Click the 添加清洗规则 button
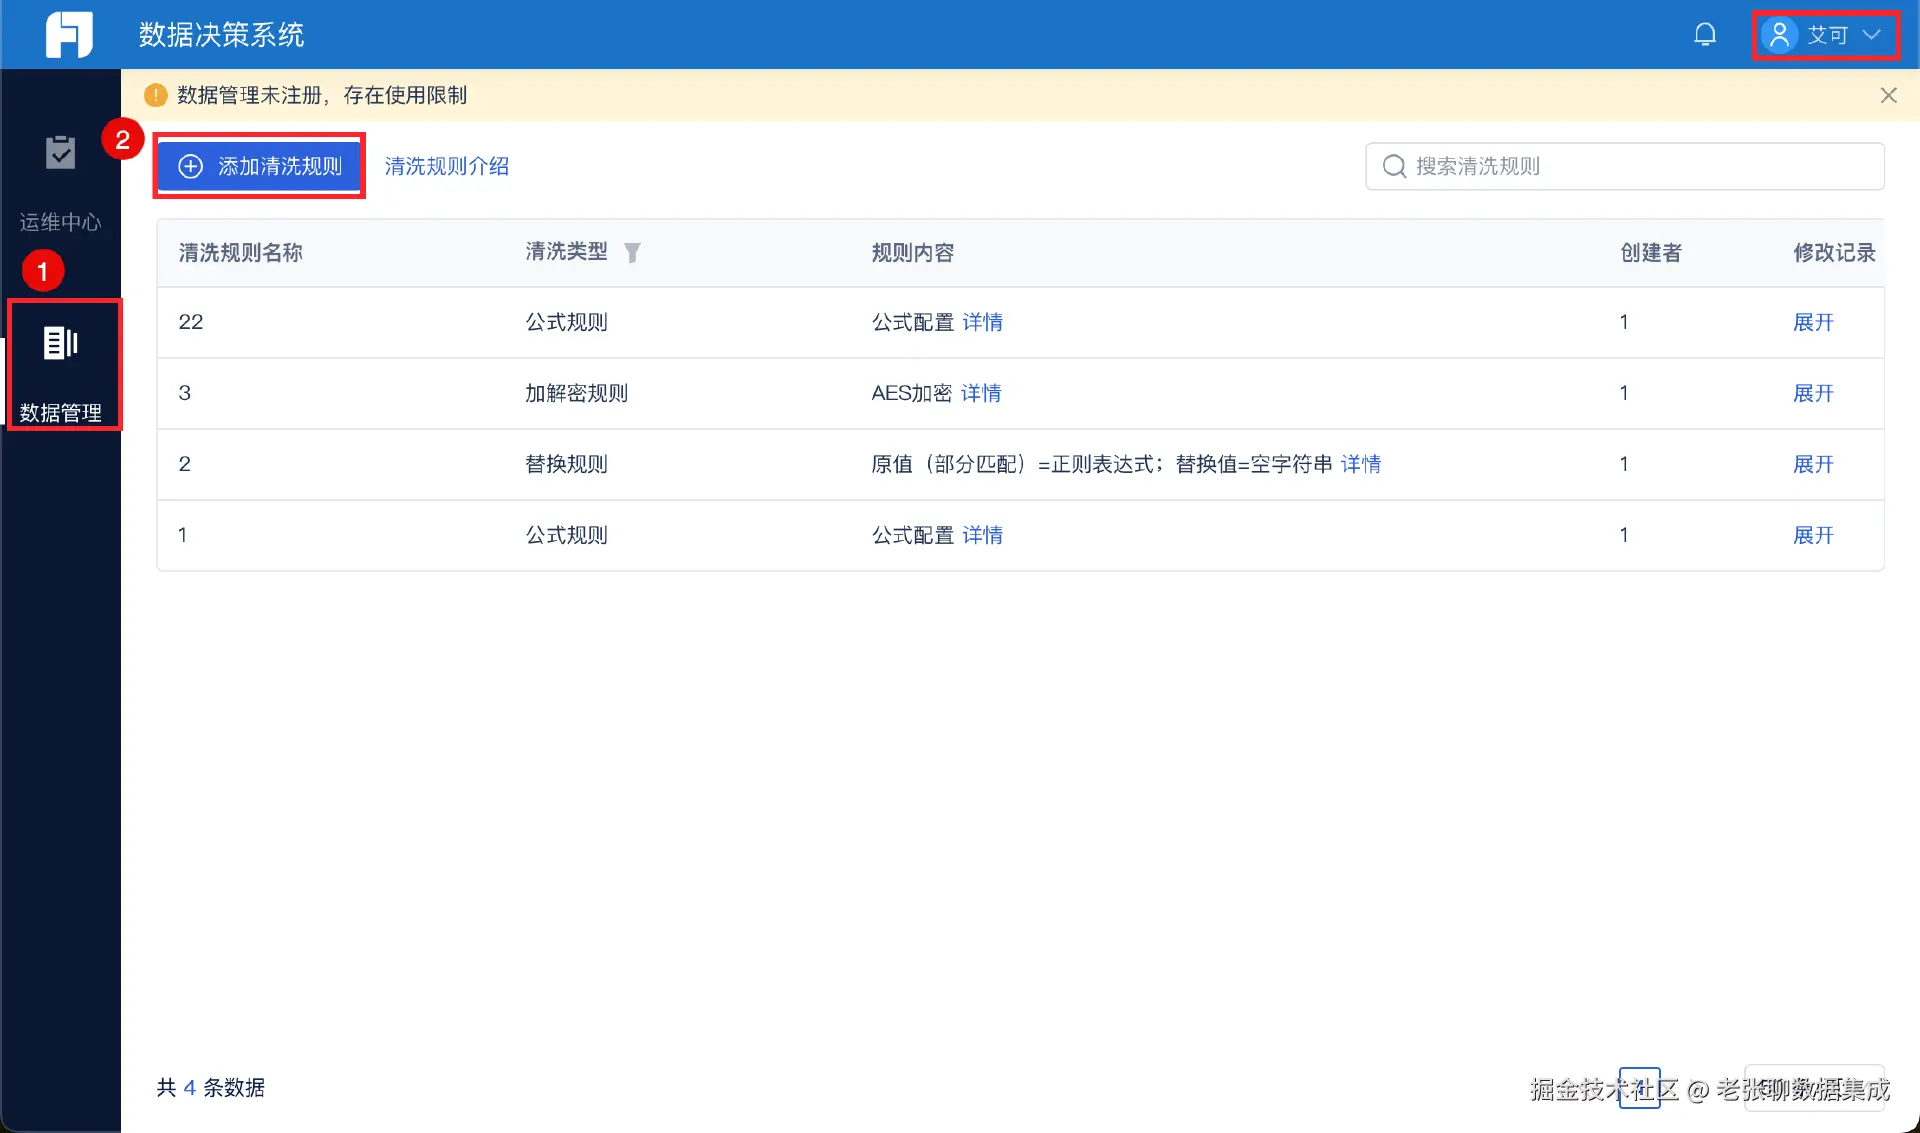Screen dimensions: 1920x1133 260,166
